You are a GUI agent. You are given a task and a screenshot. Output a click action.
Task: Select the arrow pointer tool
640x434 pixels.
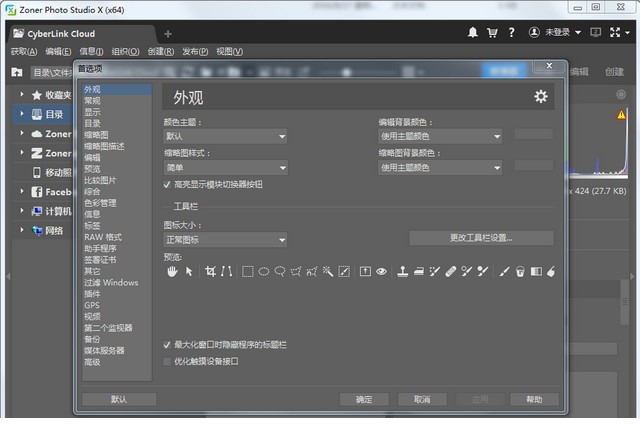click(189, 272)
